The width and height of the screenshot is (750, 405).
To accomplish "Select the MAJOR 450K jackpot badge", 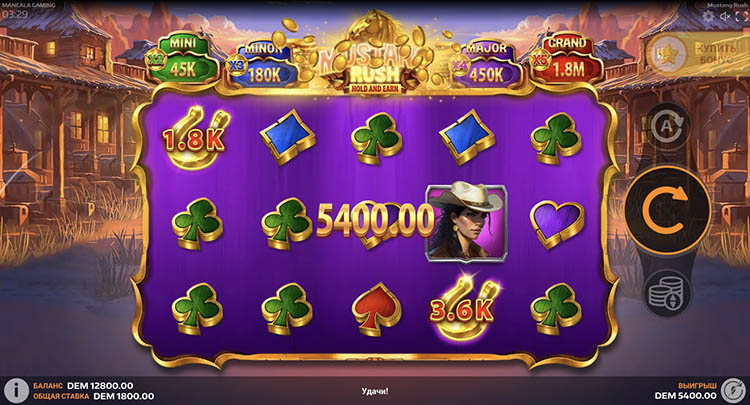I will [x=486, y=65].
